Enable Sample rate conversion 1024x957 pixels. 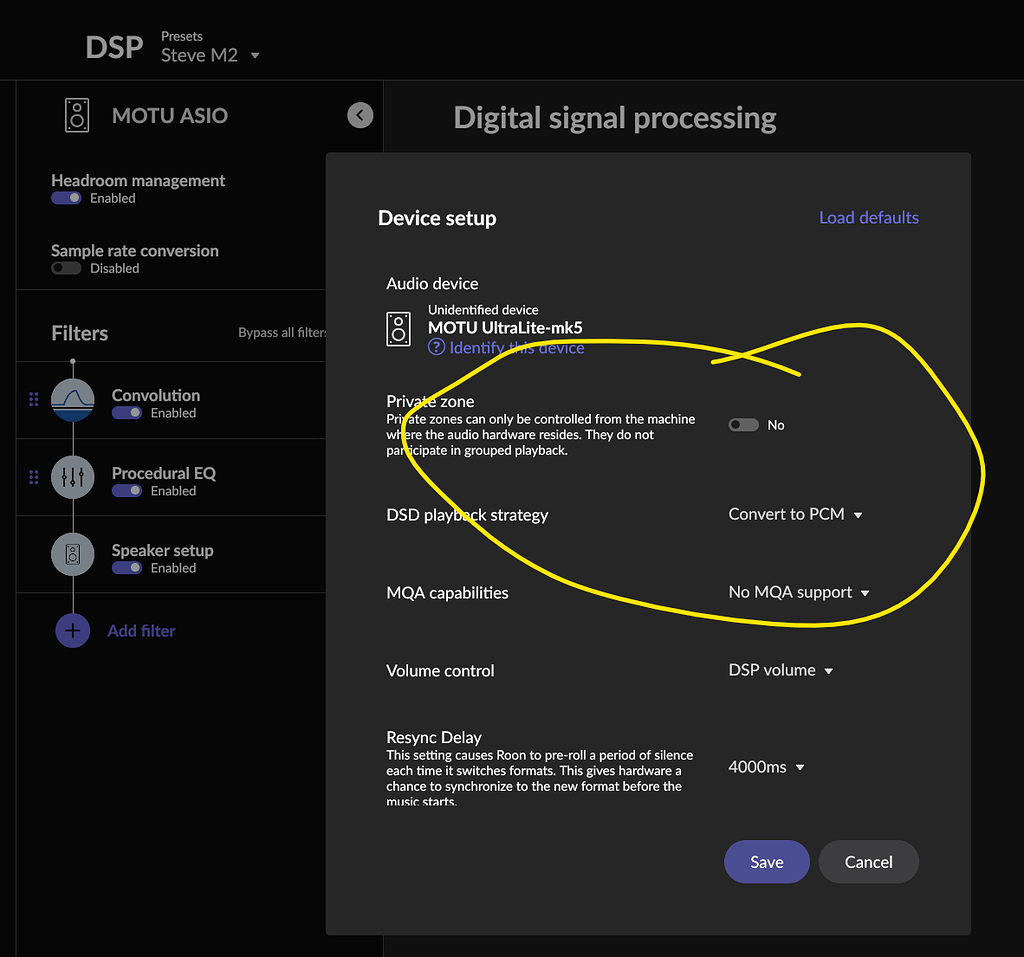click(66, 268)
